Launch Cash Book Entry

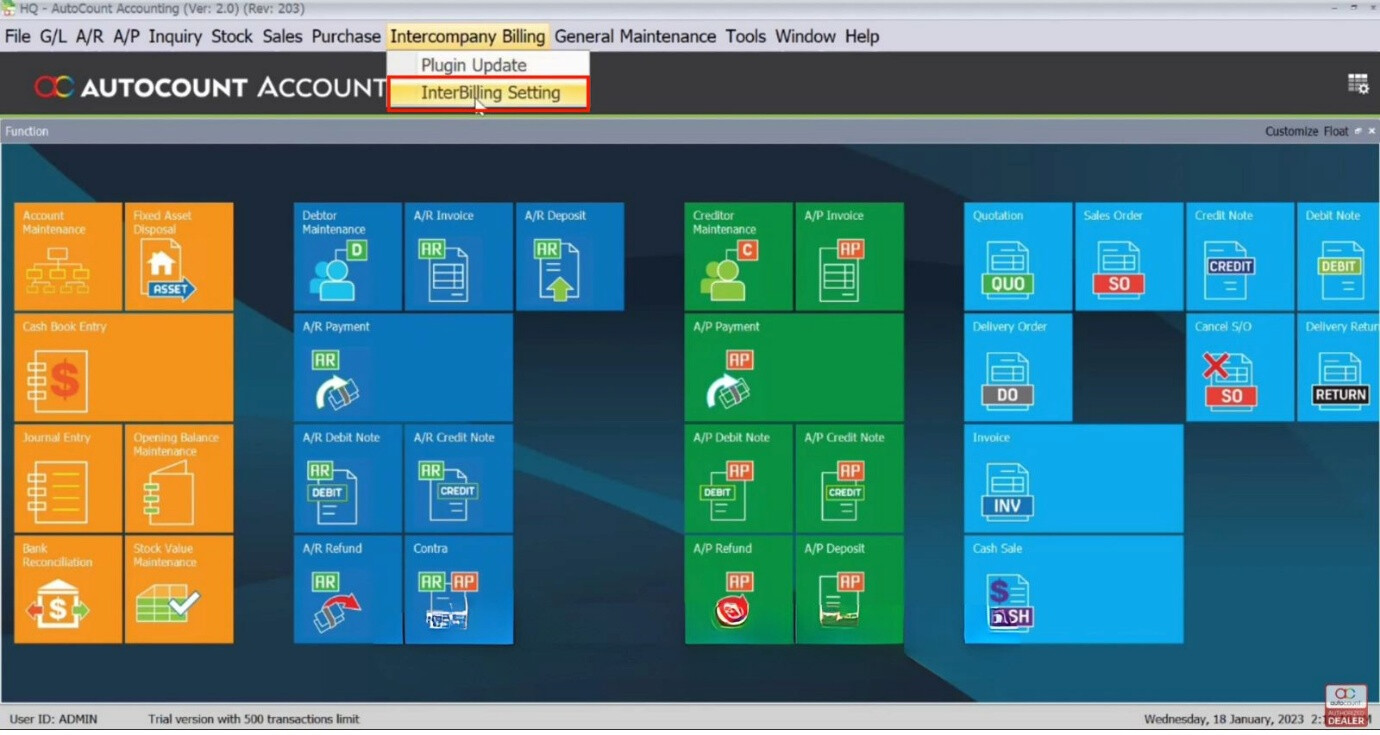point(123,368)
